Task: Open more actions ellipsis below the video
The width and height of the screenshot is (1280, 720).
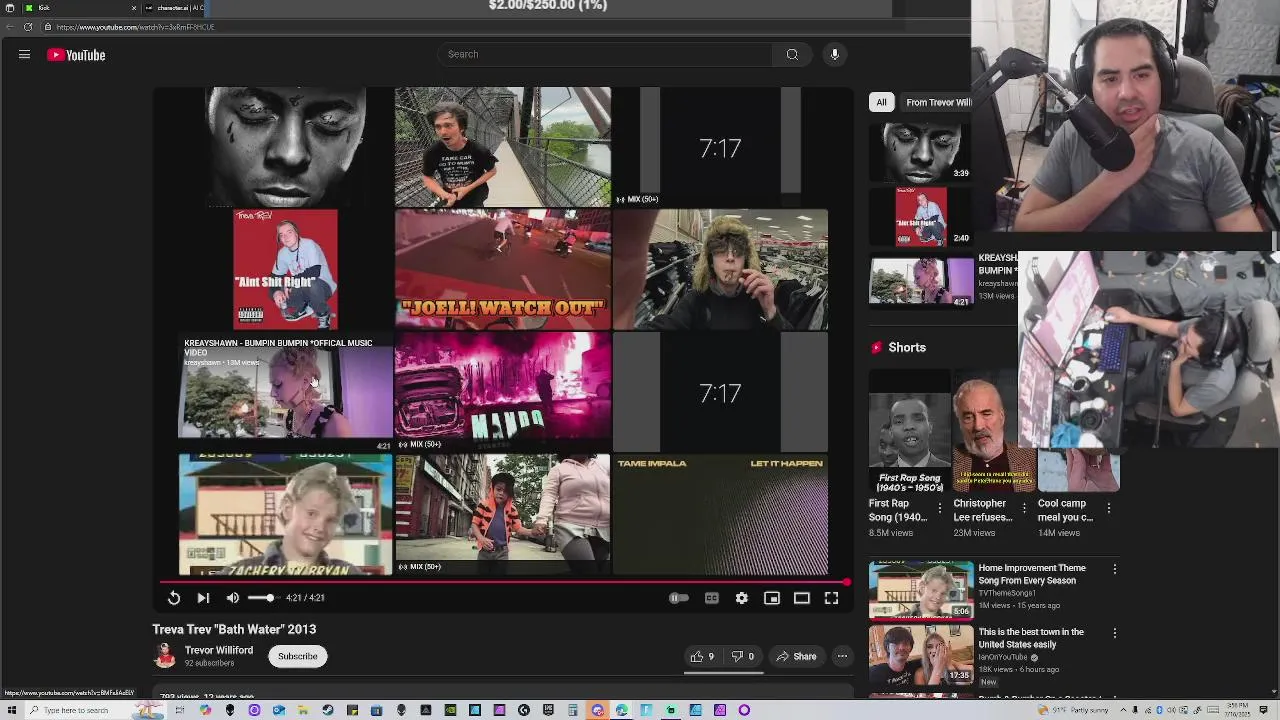Action: (842, 656)
